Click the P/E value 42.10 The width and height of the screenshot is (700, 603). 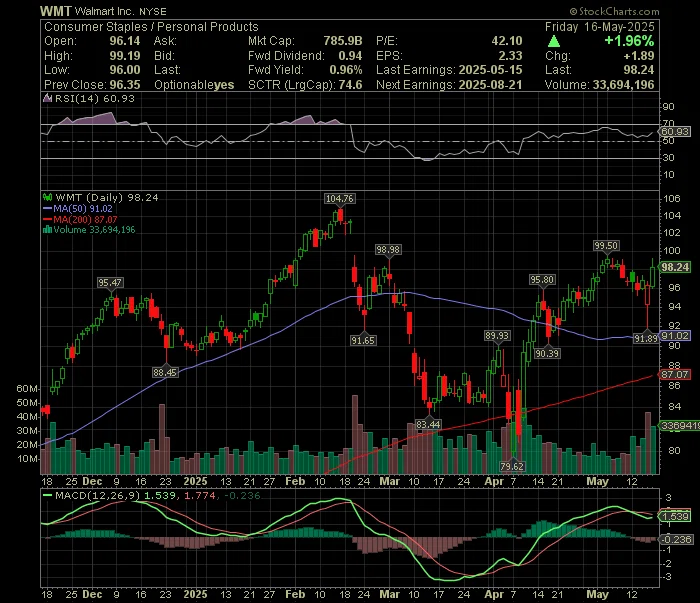click(x=507, y=41)
